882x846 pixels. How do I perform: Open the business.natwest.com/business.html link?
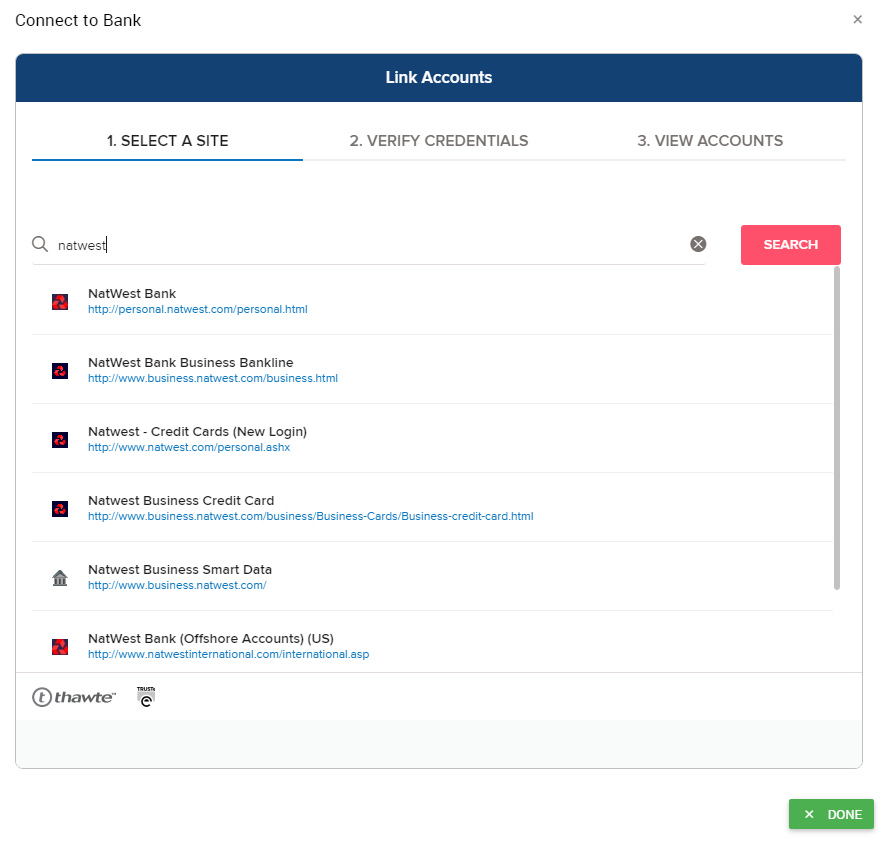click(x=213, y=379)
